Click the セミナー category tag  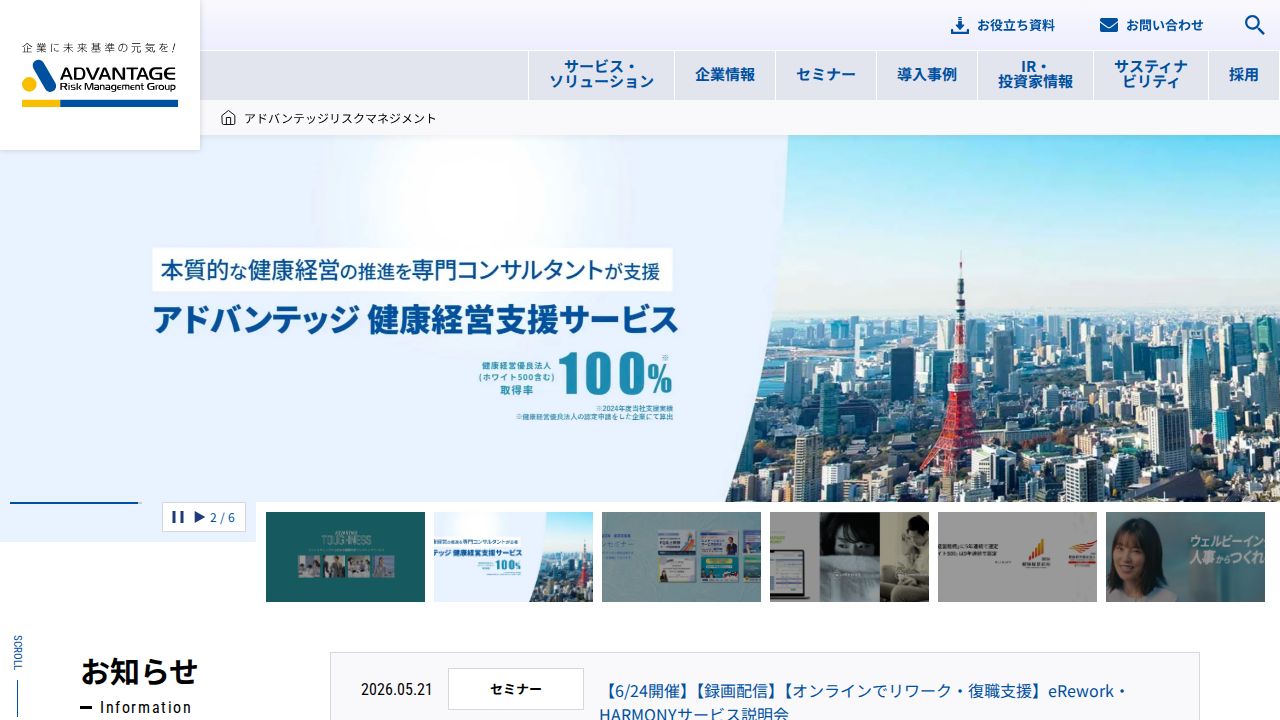[516, 689]
